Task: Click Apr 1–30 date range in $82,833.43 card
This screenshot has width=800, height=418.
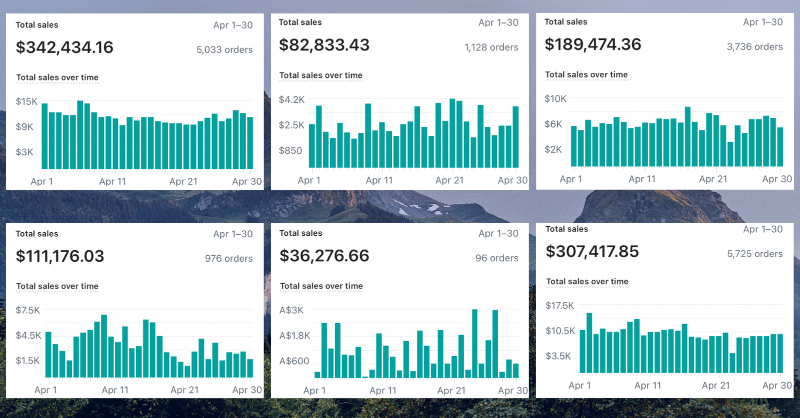Action: pyautogui.click(x=498, y=22)
